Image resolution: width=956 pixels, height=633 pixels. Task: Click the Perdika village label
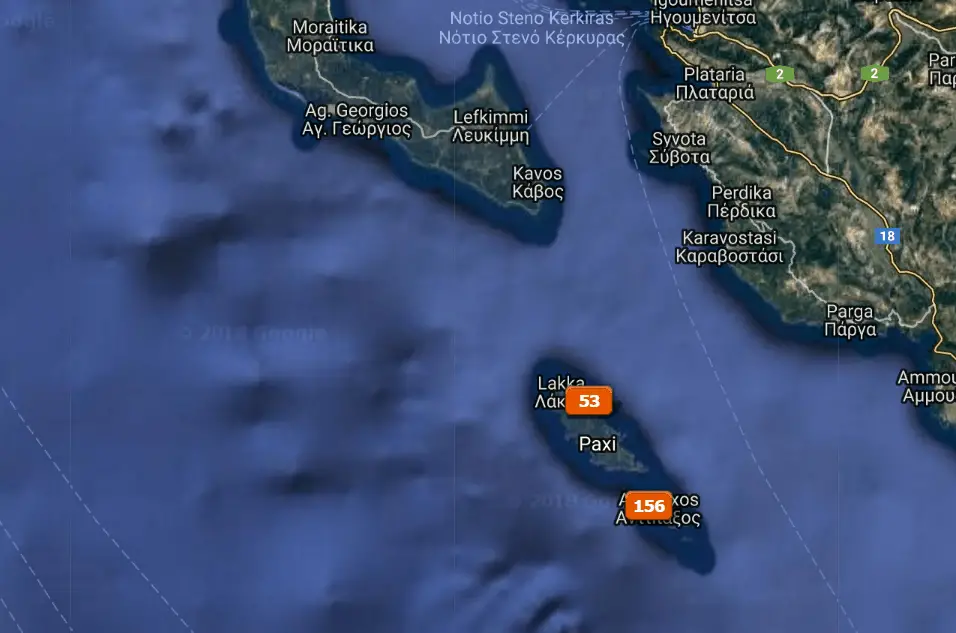[741, 202]
